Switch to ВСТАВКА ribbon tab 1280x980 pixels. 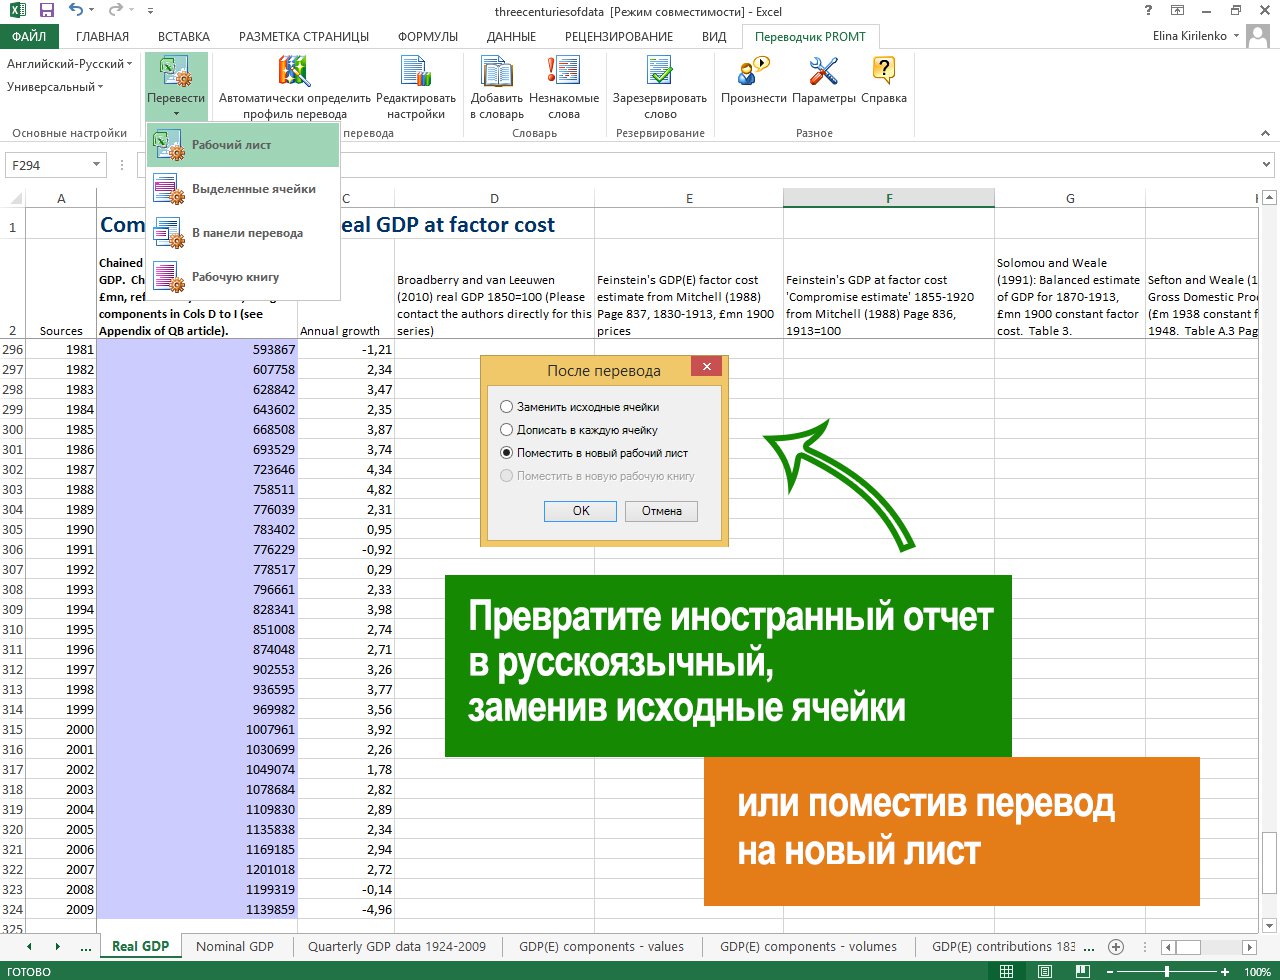tap(184, 36)
